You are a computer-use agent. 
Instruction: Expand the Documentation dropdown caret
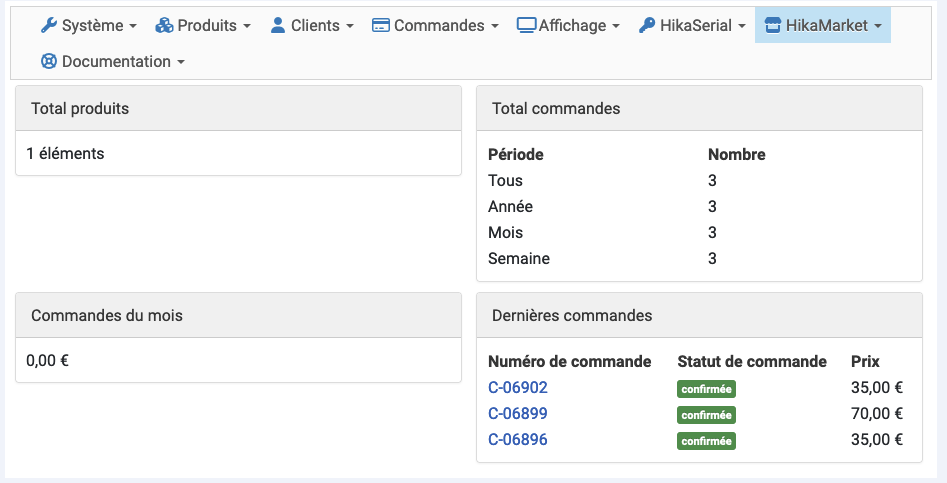pyautogui.click(x=181, y=62)
